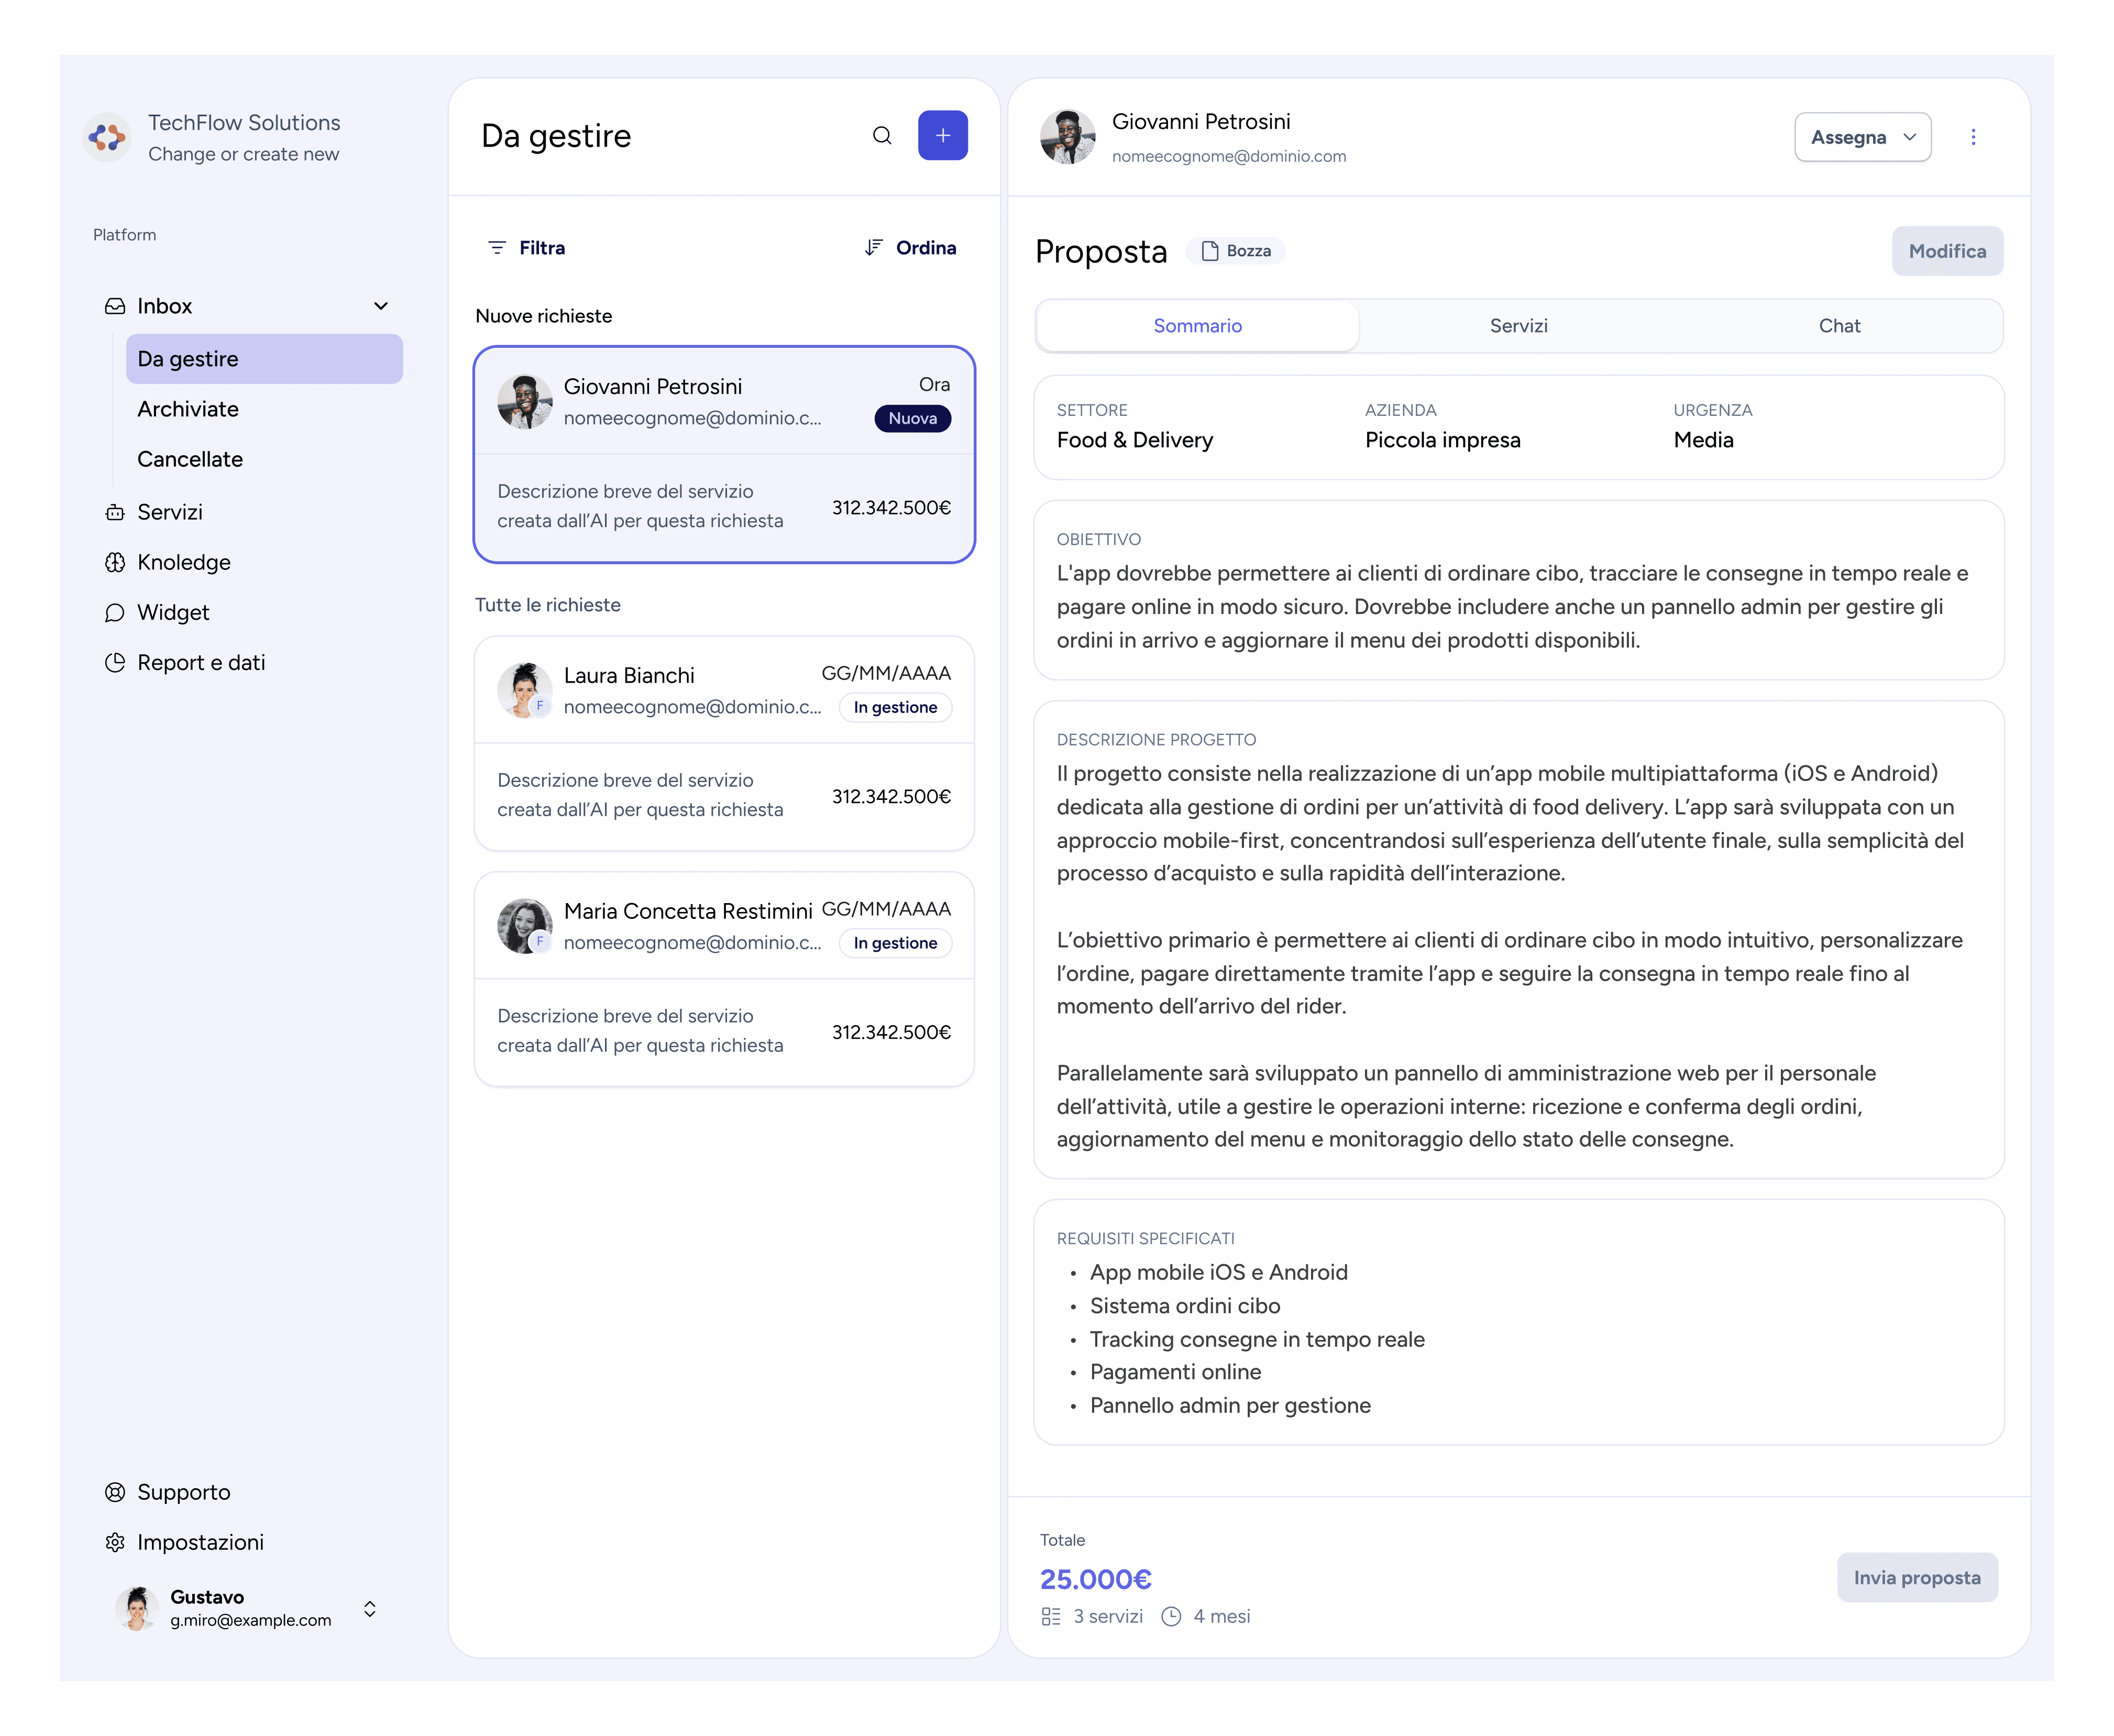Click the Invia proposta button

(1915, 1577)
